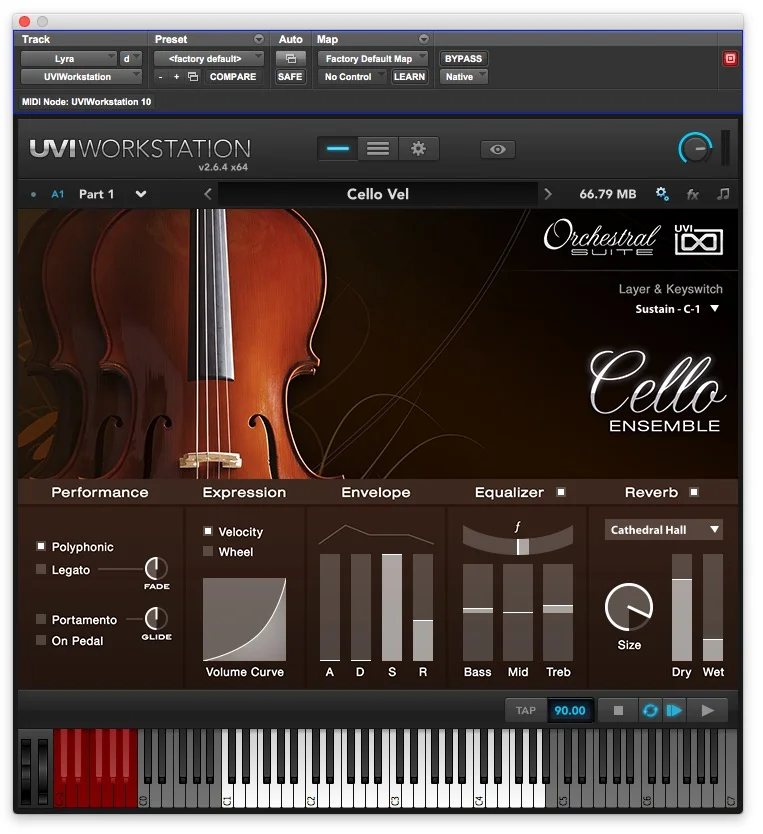Click the COMPARE button
Image resolution: width=763 pixels, height=834 pixels.
(x=232, y=77)
